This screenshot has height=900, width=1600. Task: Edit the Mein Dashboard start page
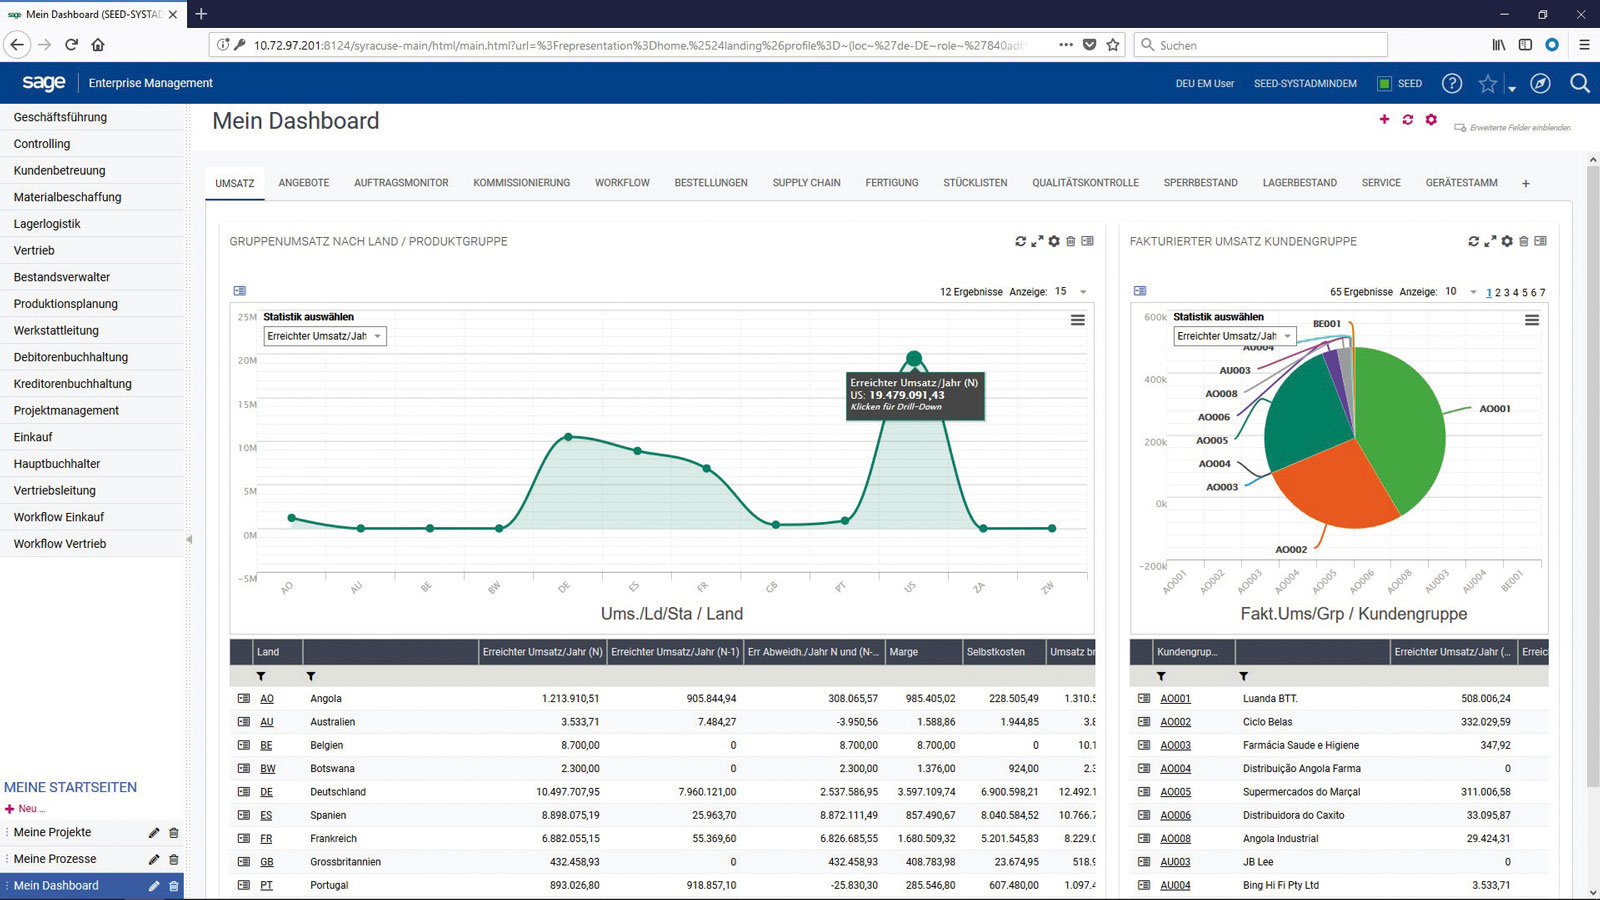(154, 886)
